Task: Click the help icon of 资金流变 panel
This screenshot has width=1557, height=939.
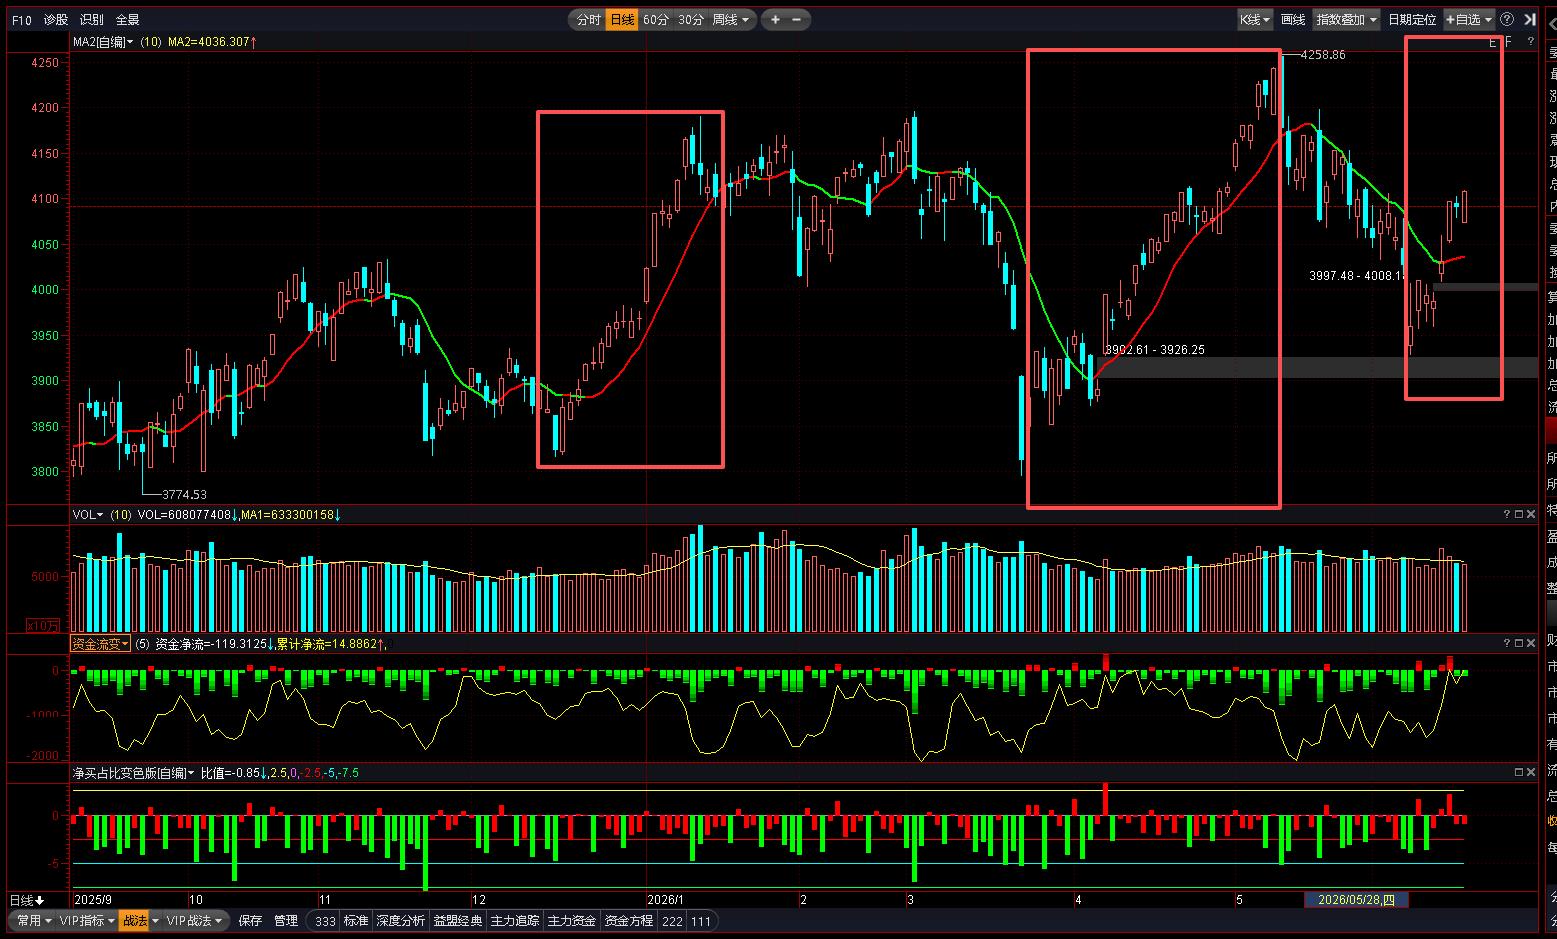Action: click(x=1507, y=643)
